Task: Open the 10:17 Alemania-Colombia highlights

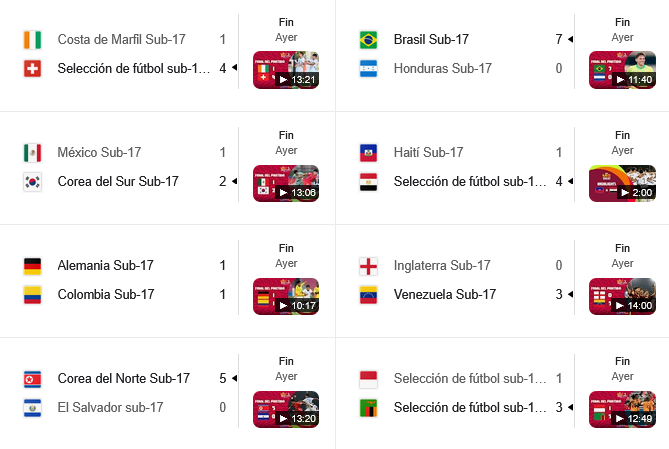Action: pyautogui.click(x=286, y=296)
